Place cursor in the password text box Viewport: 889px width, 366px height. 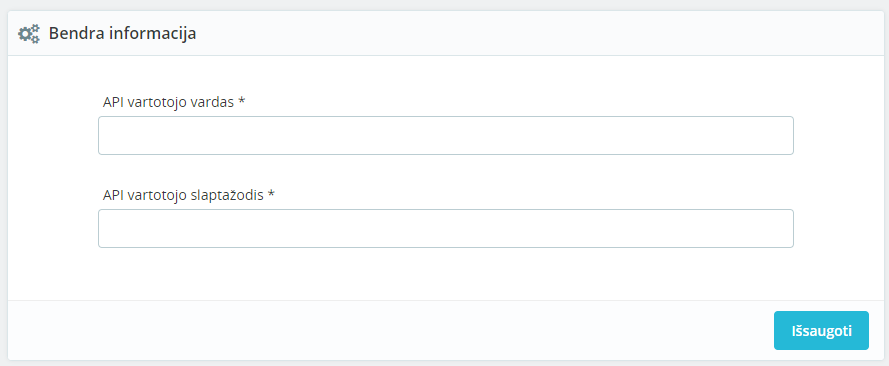[446, 228]
